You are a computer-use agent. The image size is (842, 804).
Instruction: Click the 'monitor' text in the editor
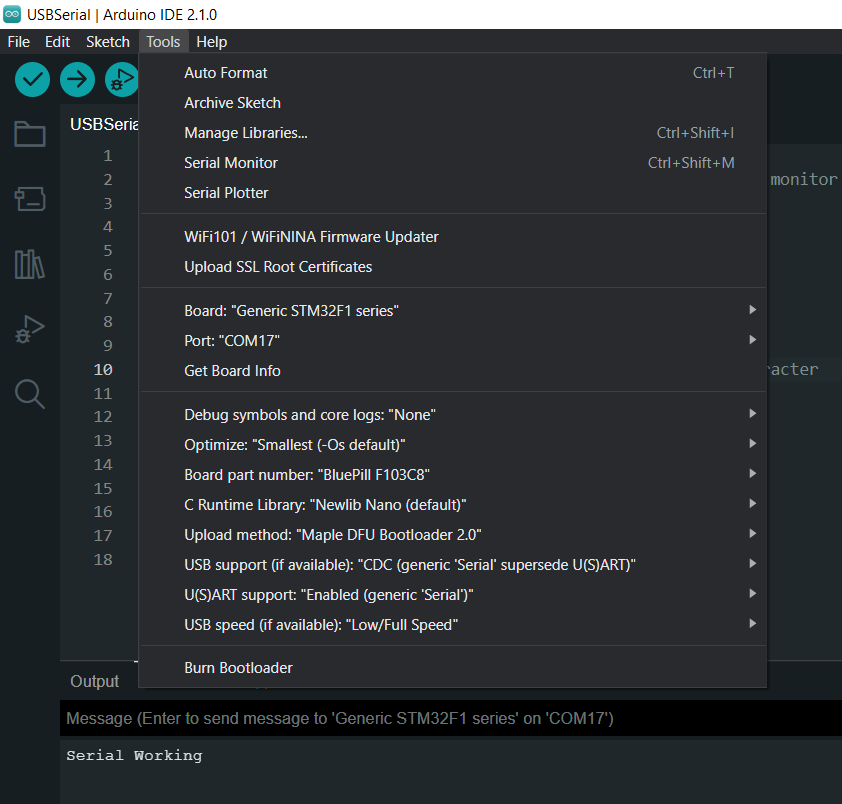[x=804, y=179]
